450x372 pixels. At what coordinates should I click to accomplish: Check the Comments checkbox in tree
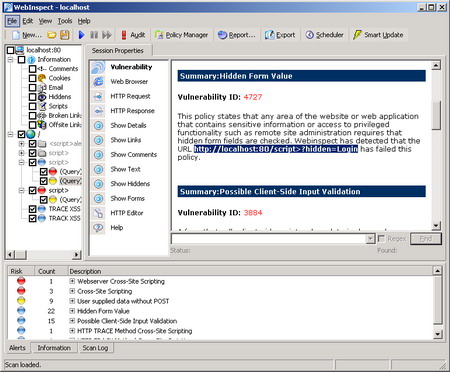coord(32,69)
